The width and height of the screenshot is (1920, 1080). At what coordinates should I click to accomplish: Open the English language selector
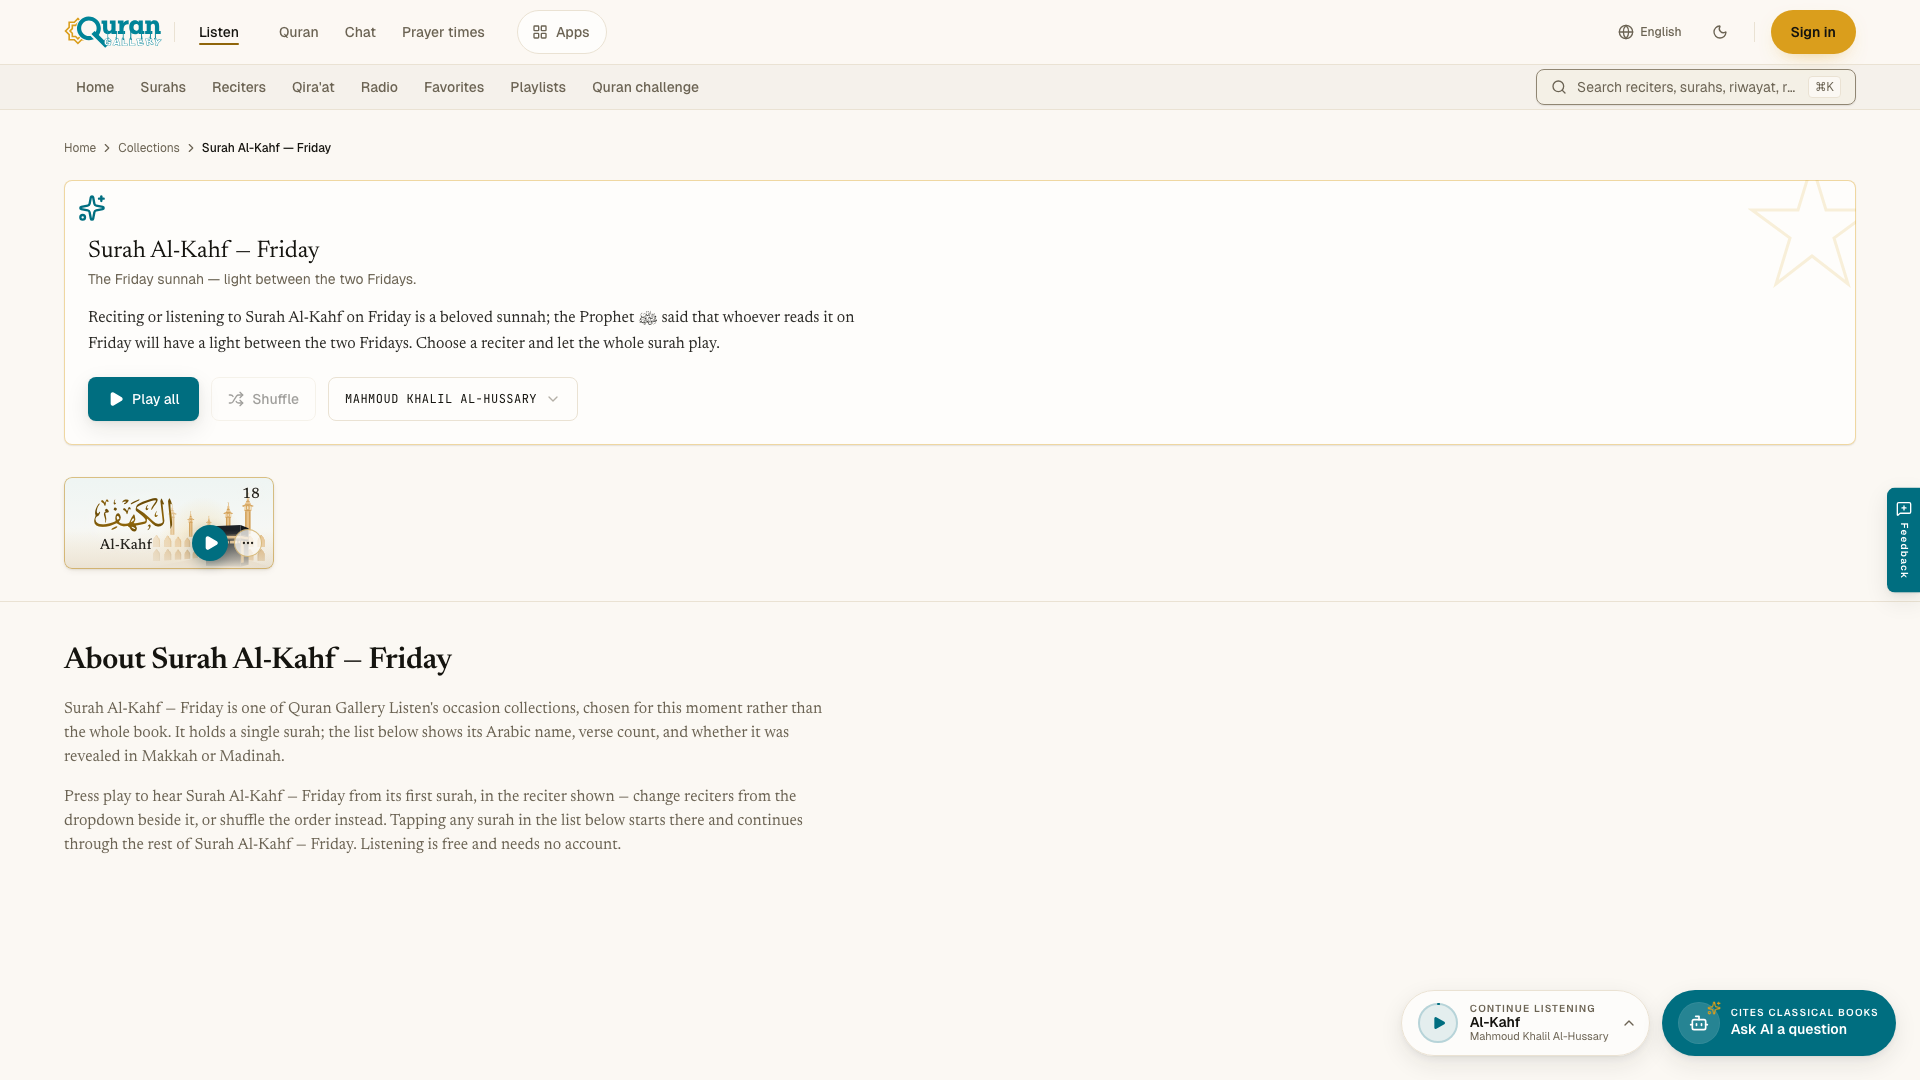click(x=1650, y=32)
